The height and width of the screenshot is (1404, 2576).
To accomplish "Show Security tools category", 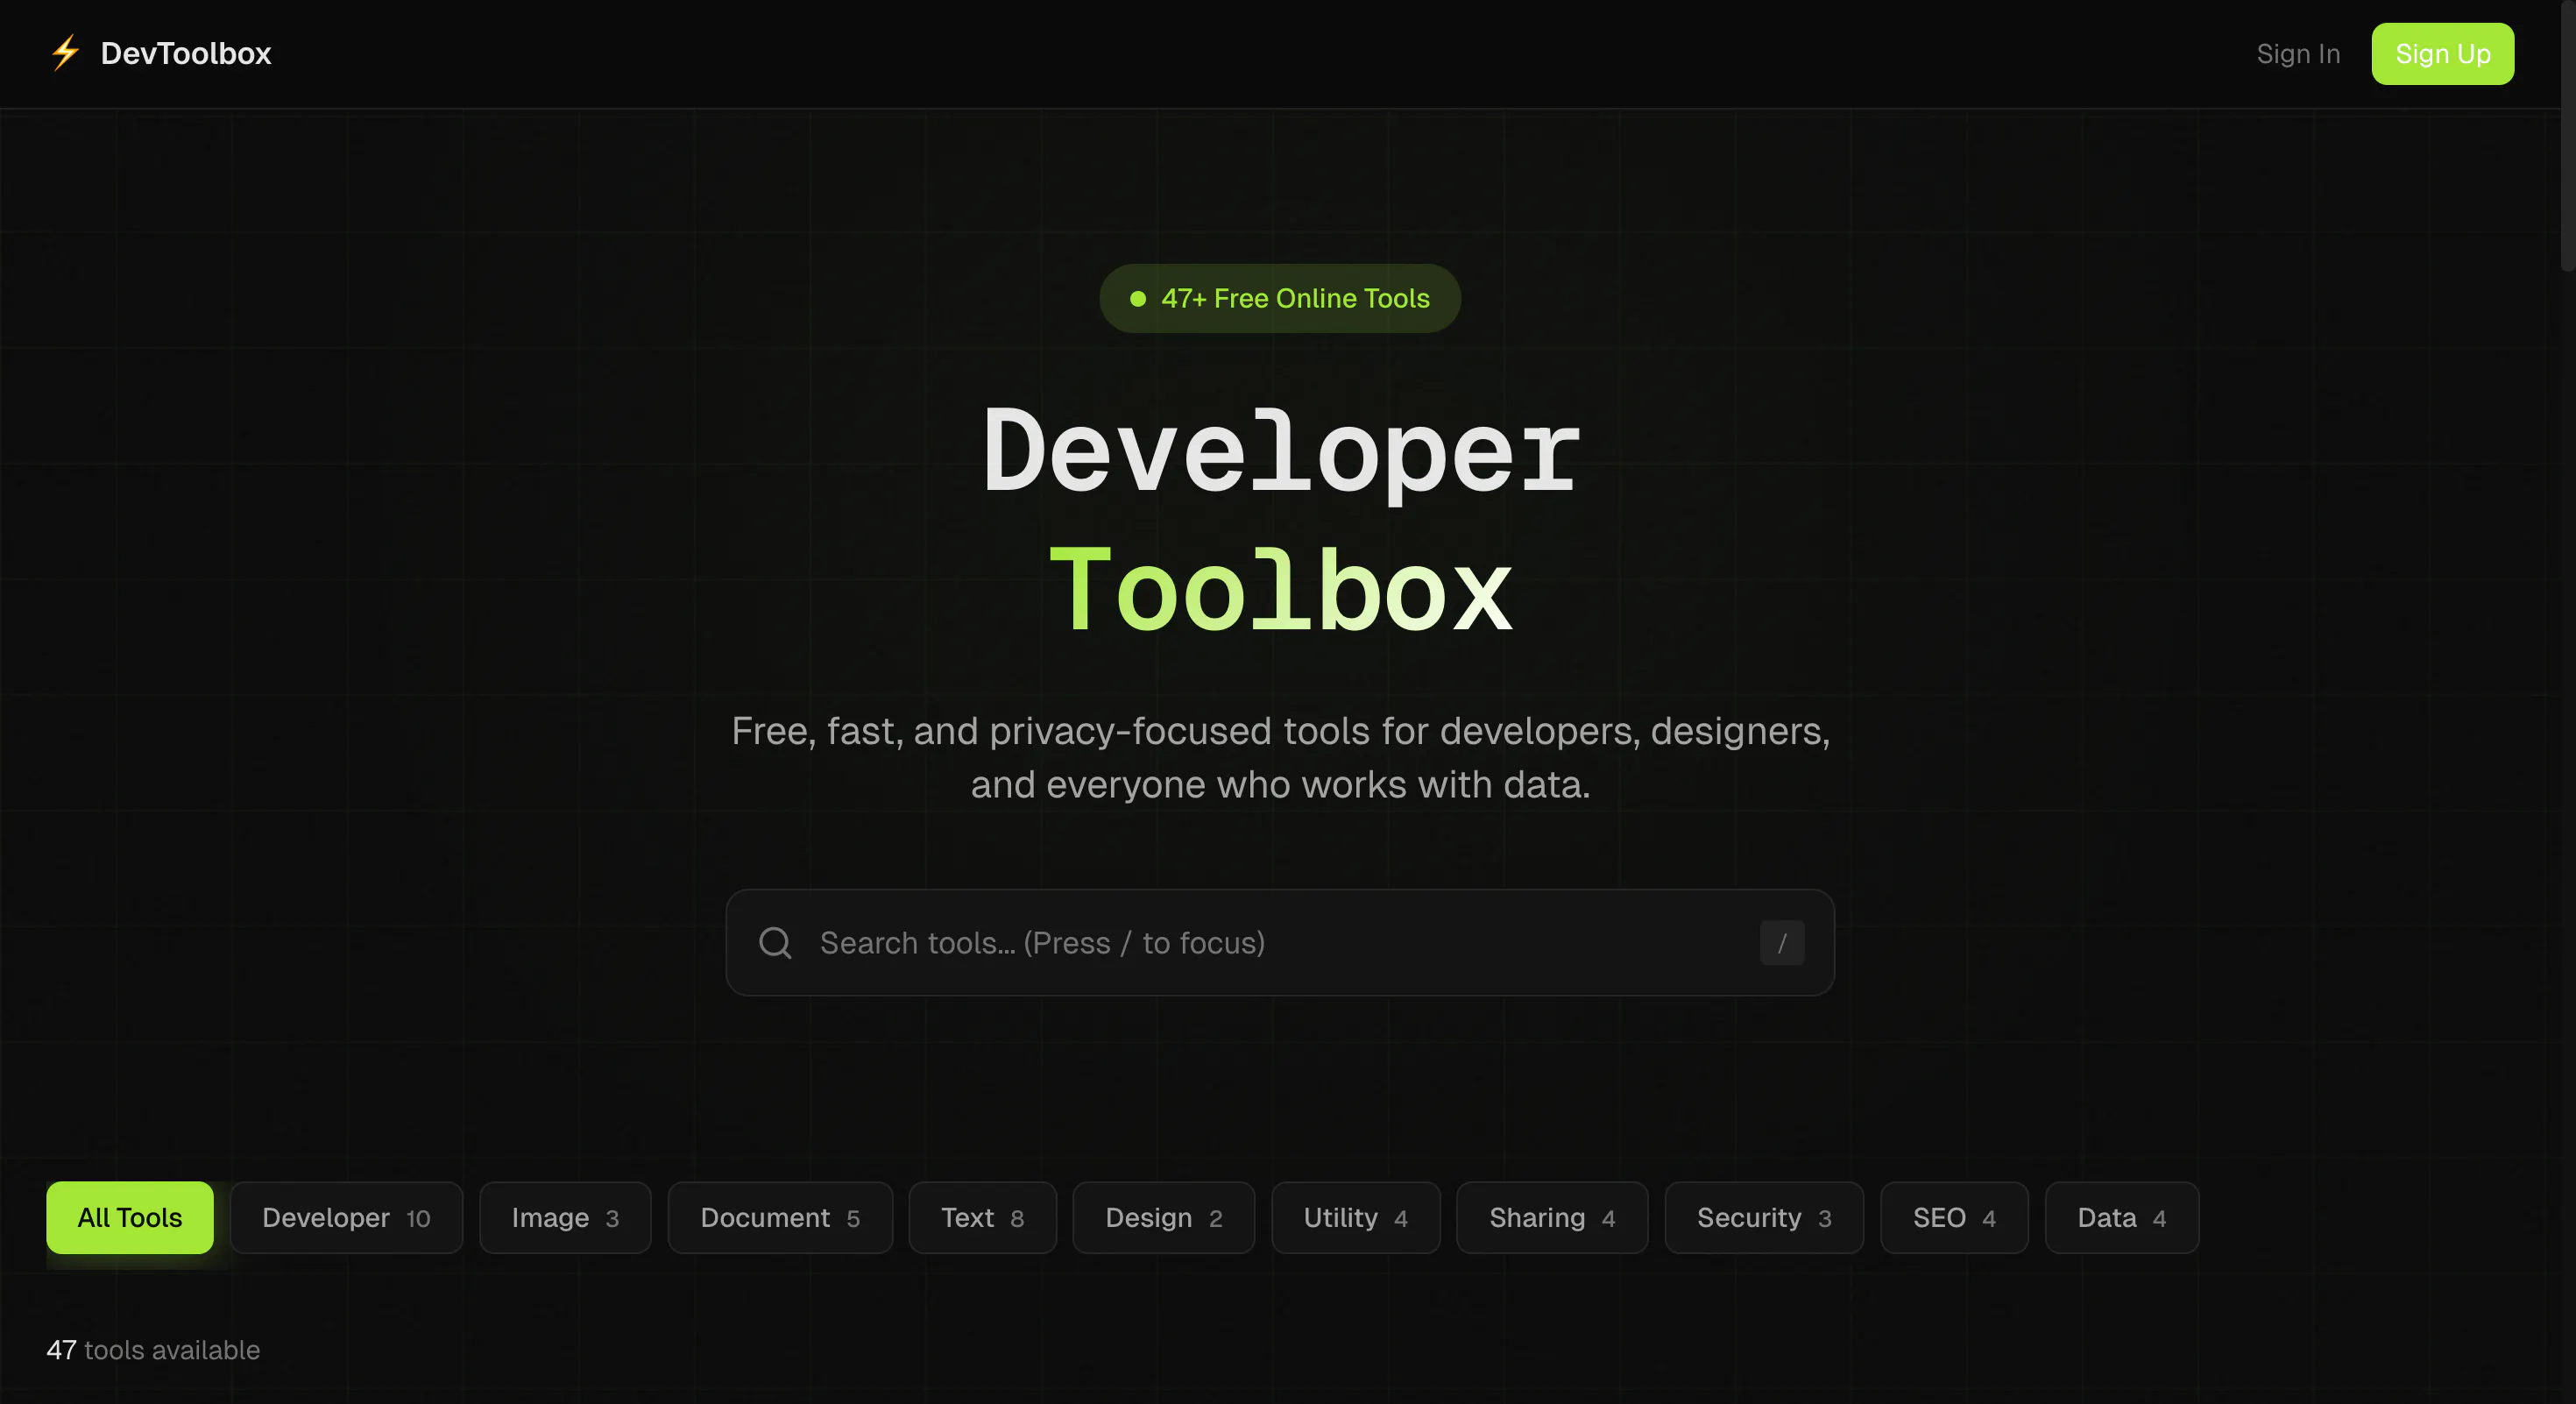I will [x=1764, y=1217].
